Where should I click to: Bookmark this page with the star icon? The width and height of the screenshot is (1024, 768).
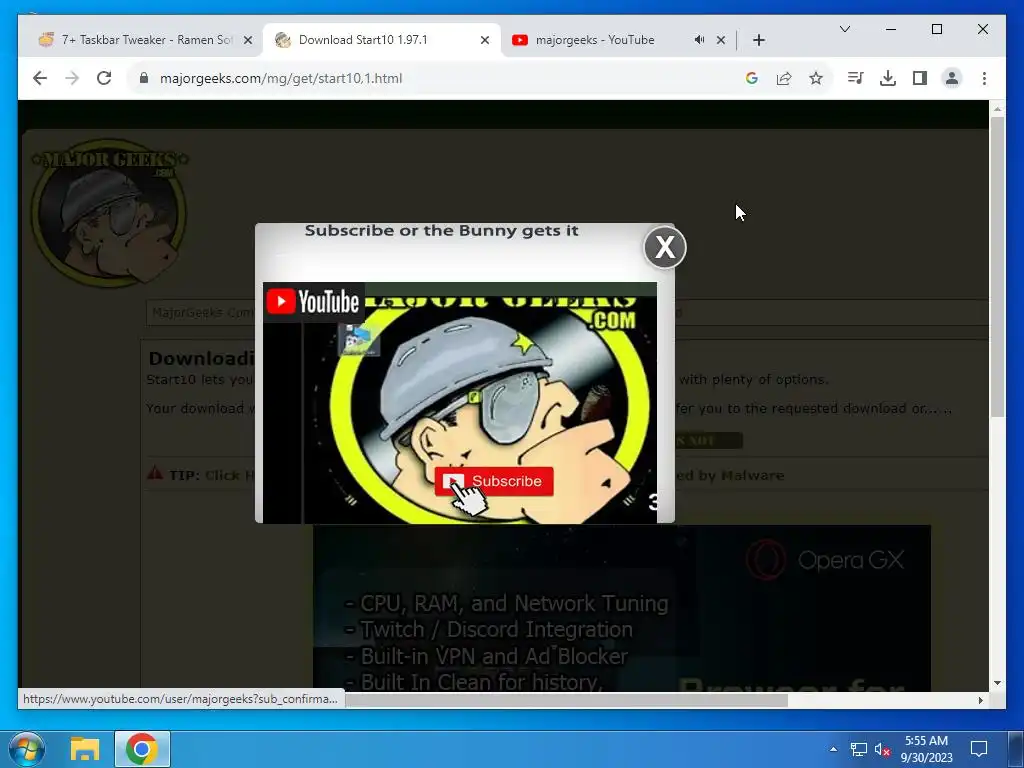click(816, 78)
